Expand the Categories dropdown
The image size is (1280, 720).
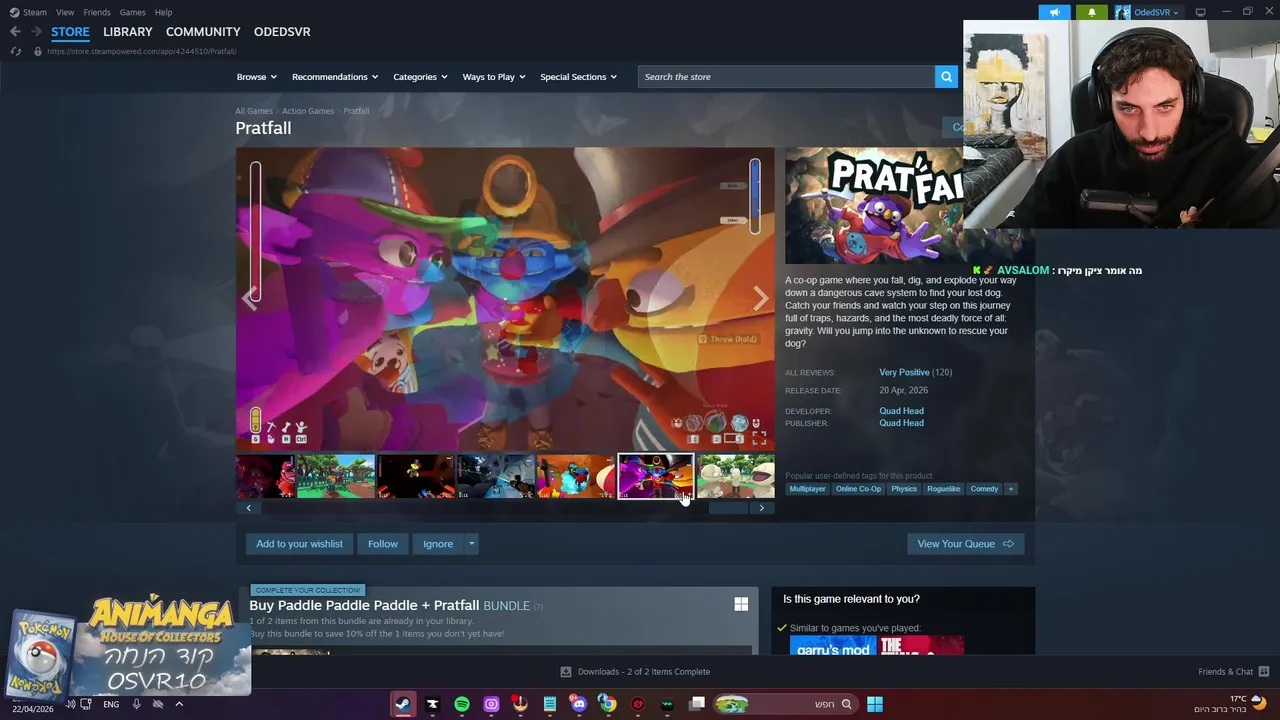[420, 77]
